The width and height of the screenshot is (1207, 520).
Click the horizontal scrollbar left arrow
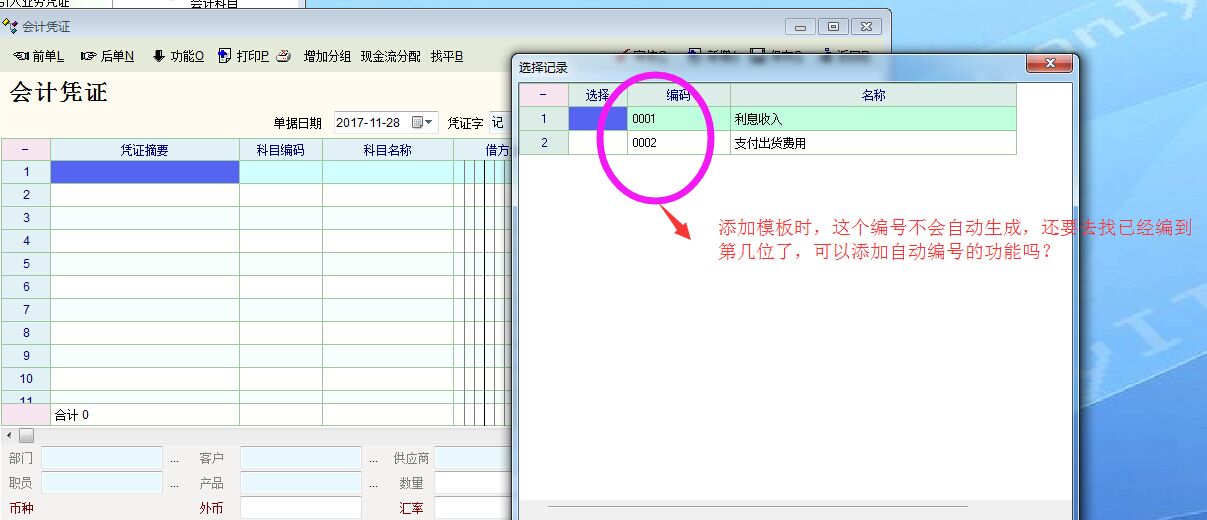(9, 435)
